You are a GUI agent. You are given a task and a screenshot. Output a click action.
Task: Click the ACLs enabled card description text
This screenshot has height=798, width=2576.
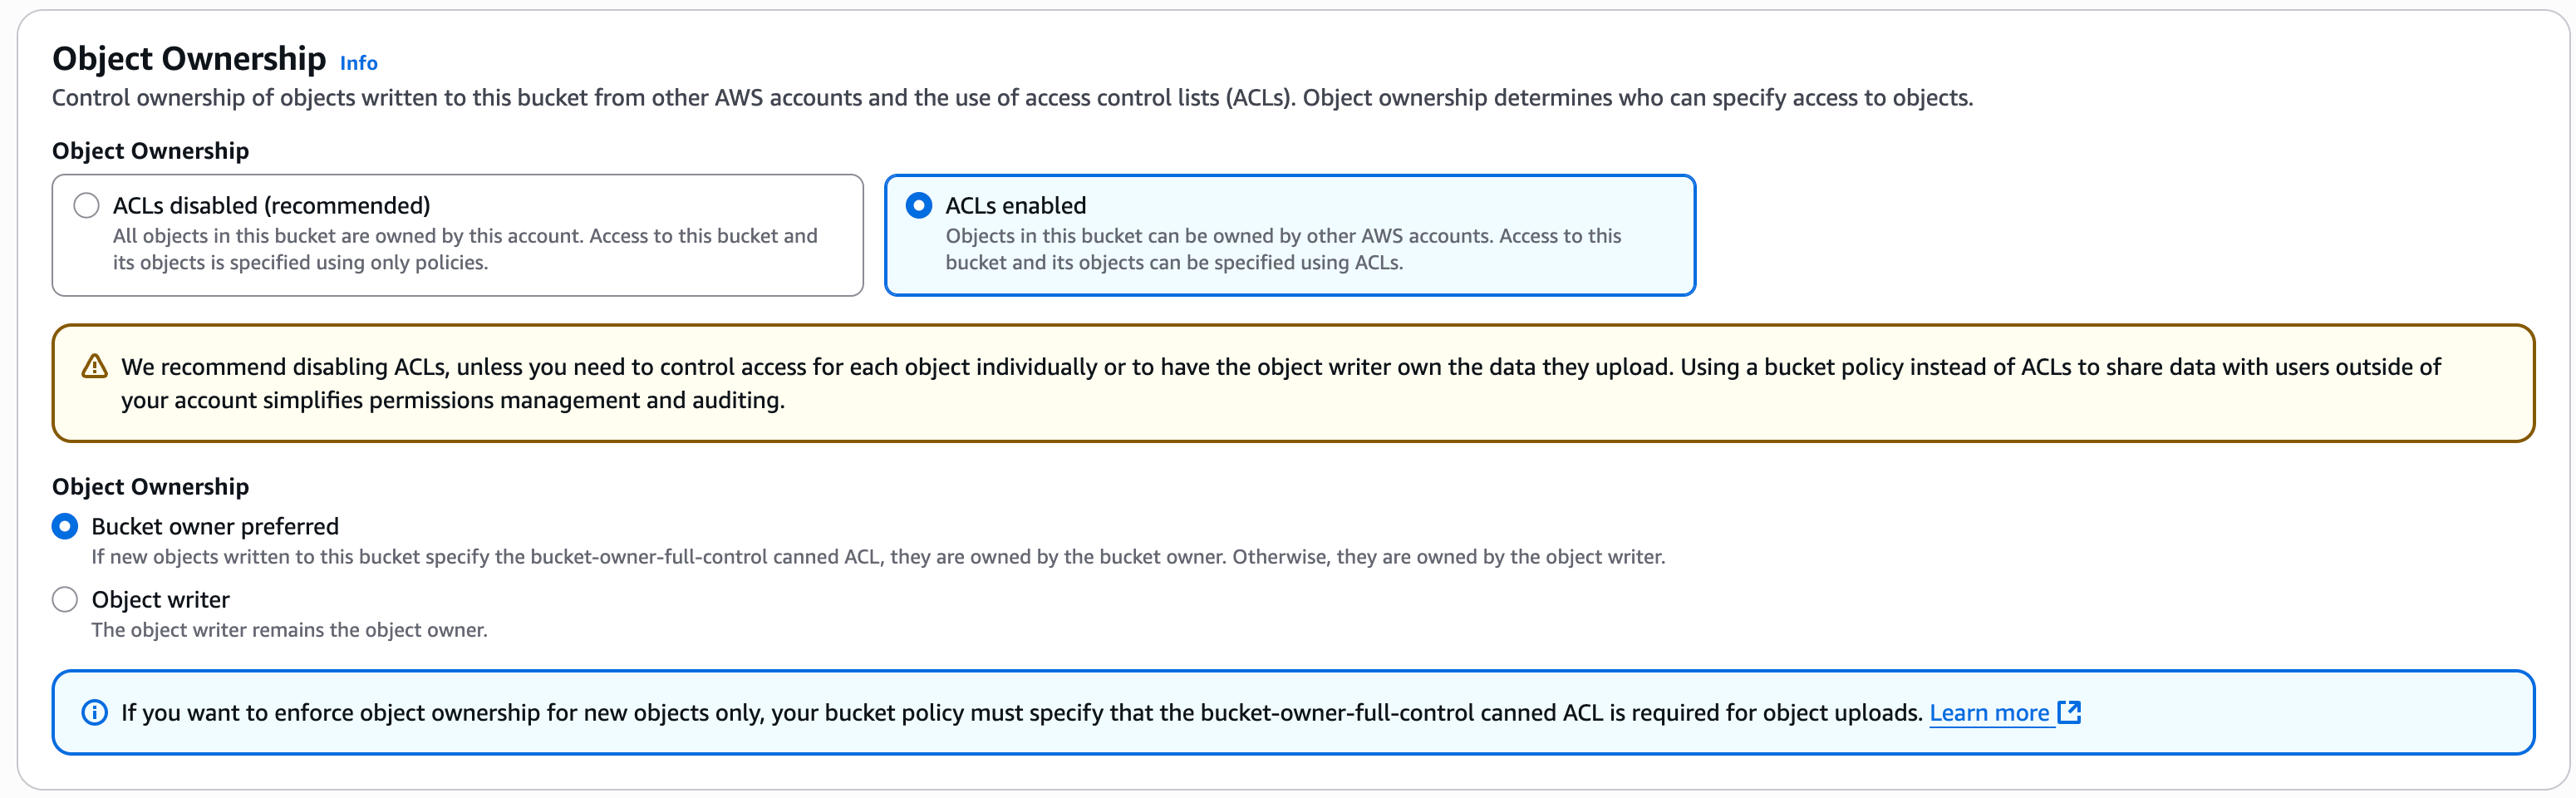(1282, 249)
